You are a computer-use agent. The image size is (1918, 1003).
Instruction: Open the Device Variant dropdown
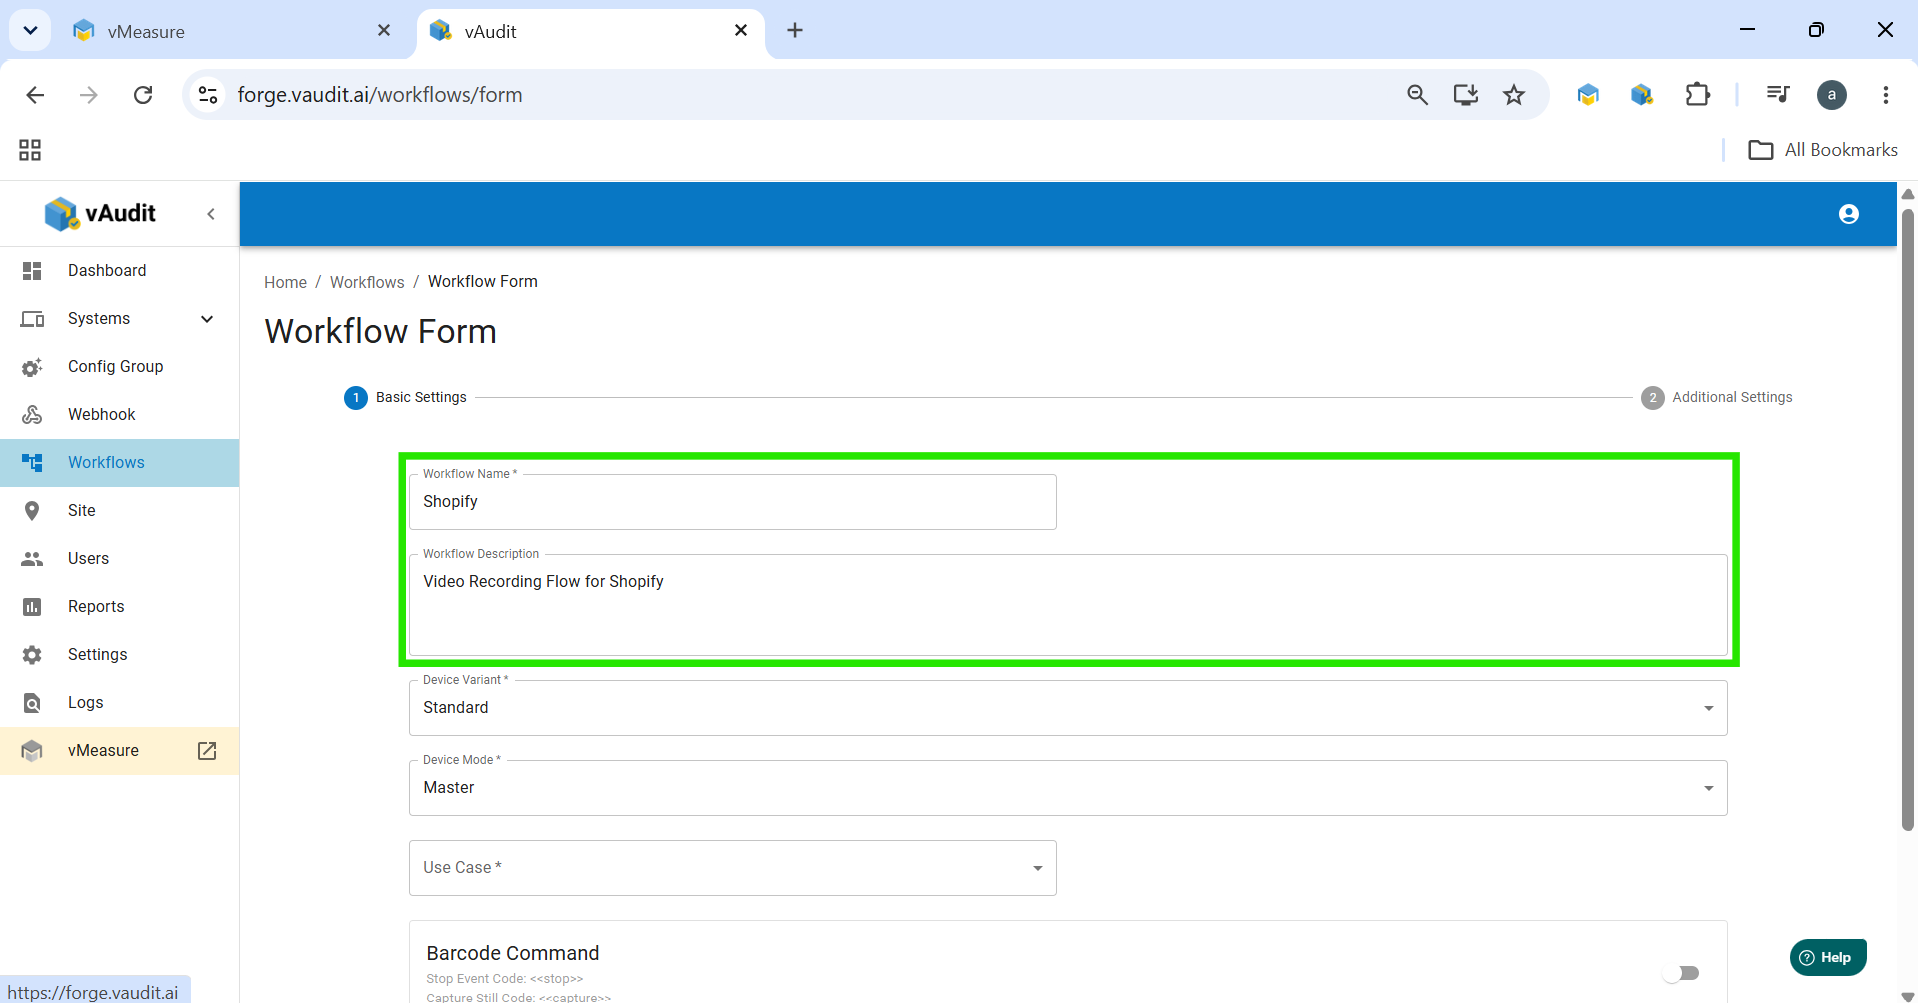tap(1068, 708)
